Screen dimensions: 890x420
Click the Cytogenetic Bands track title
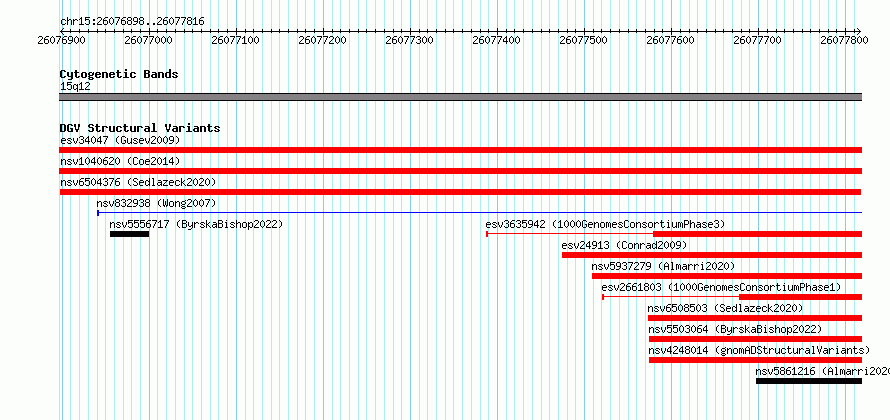(119, 74)
